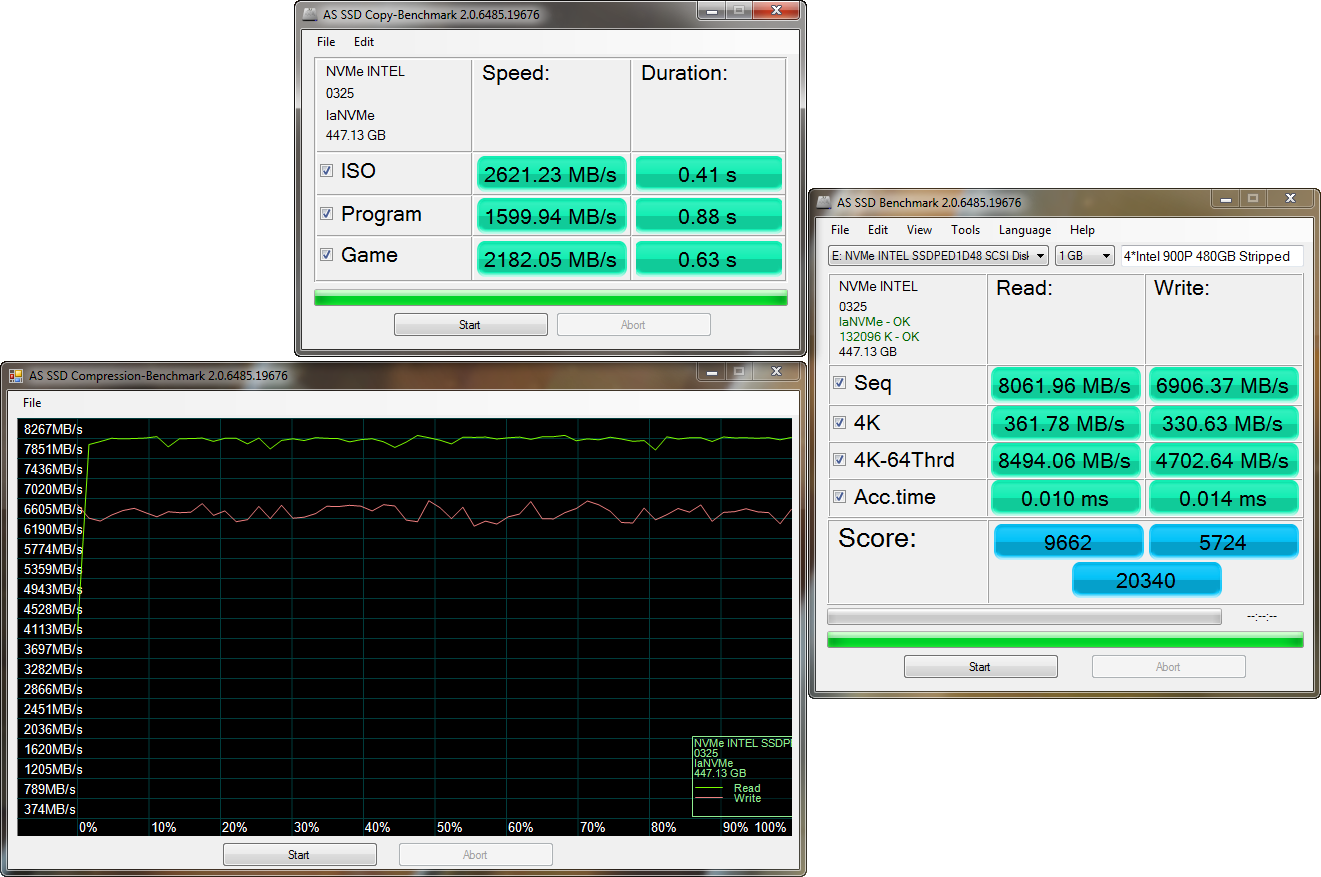The width and height of the screenshot is (1321, 877).
Task: Open View menu in AS SSD Benchmark
Action: 919,230
